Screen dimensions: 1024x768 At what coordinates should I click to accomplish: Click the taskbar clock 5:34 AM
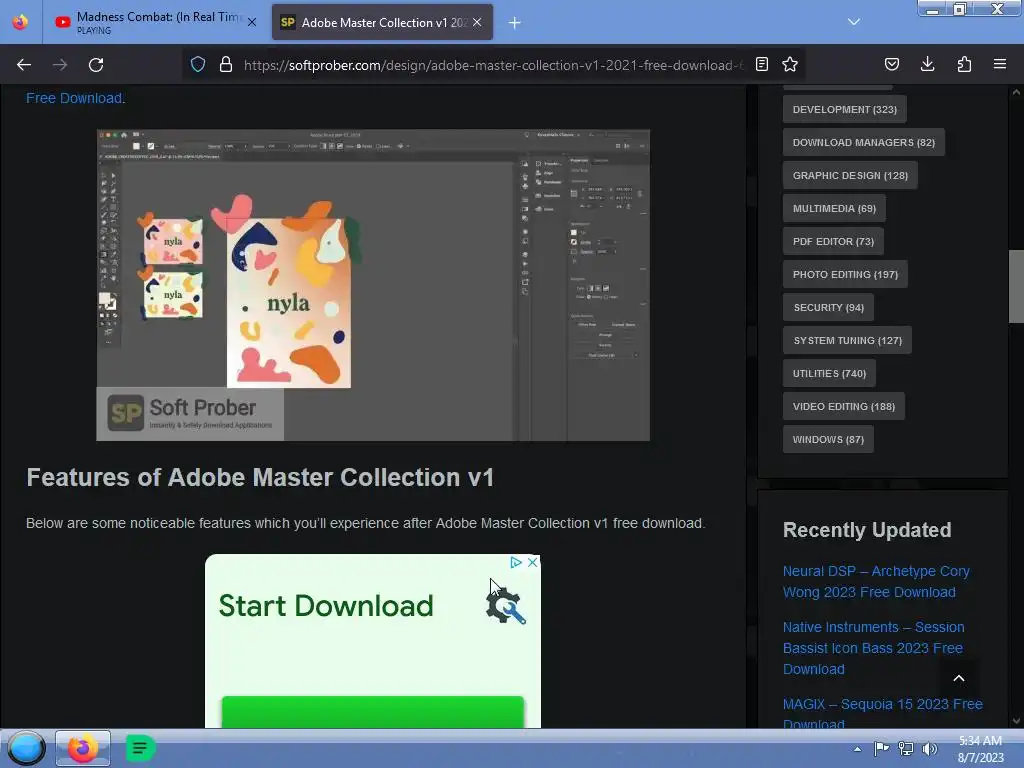pyautogui.click(x=980, y=749)
